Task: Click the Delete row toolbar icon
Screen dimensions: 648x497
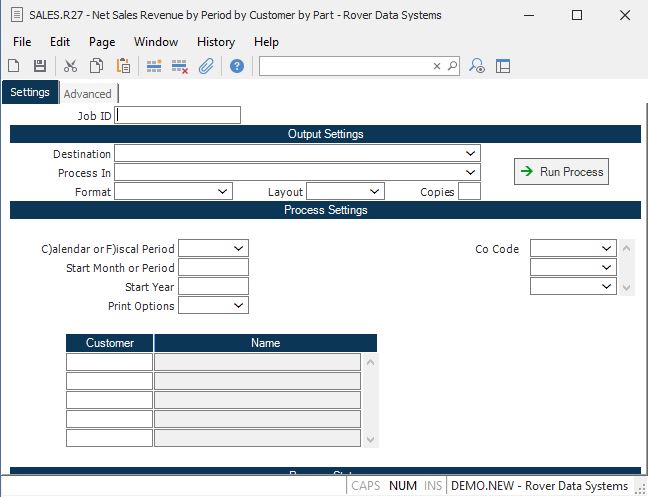Action: [180, 66]
